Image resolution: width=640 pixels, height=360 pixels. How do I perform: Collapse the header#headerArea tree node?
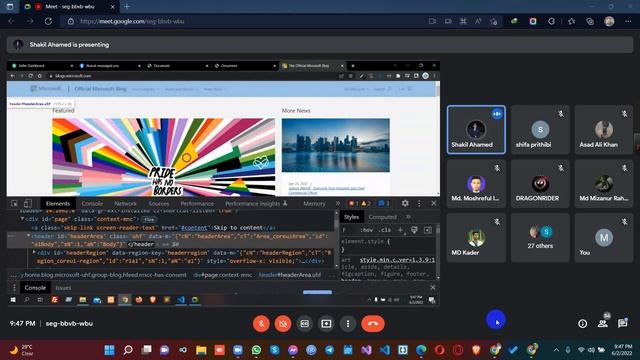click(x=28, y=236)
